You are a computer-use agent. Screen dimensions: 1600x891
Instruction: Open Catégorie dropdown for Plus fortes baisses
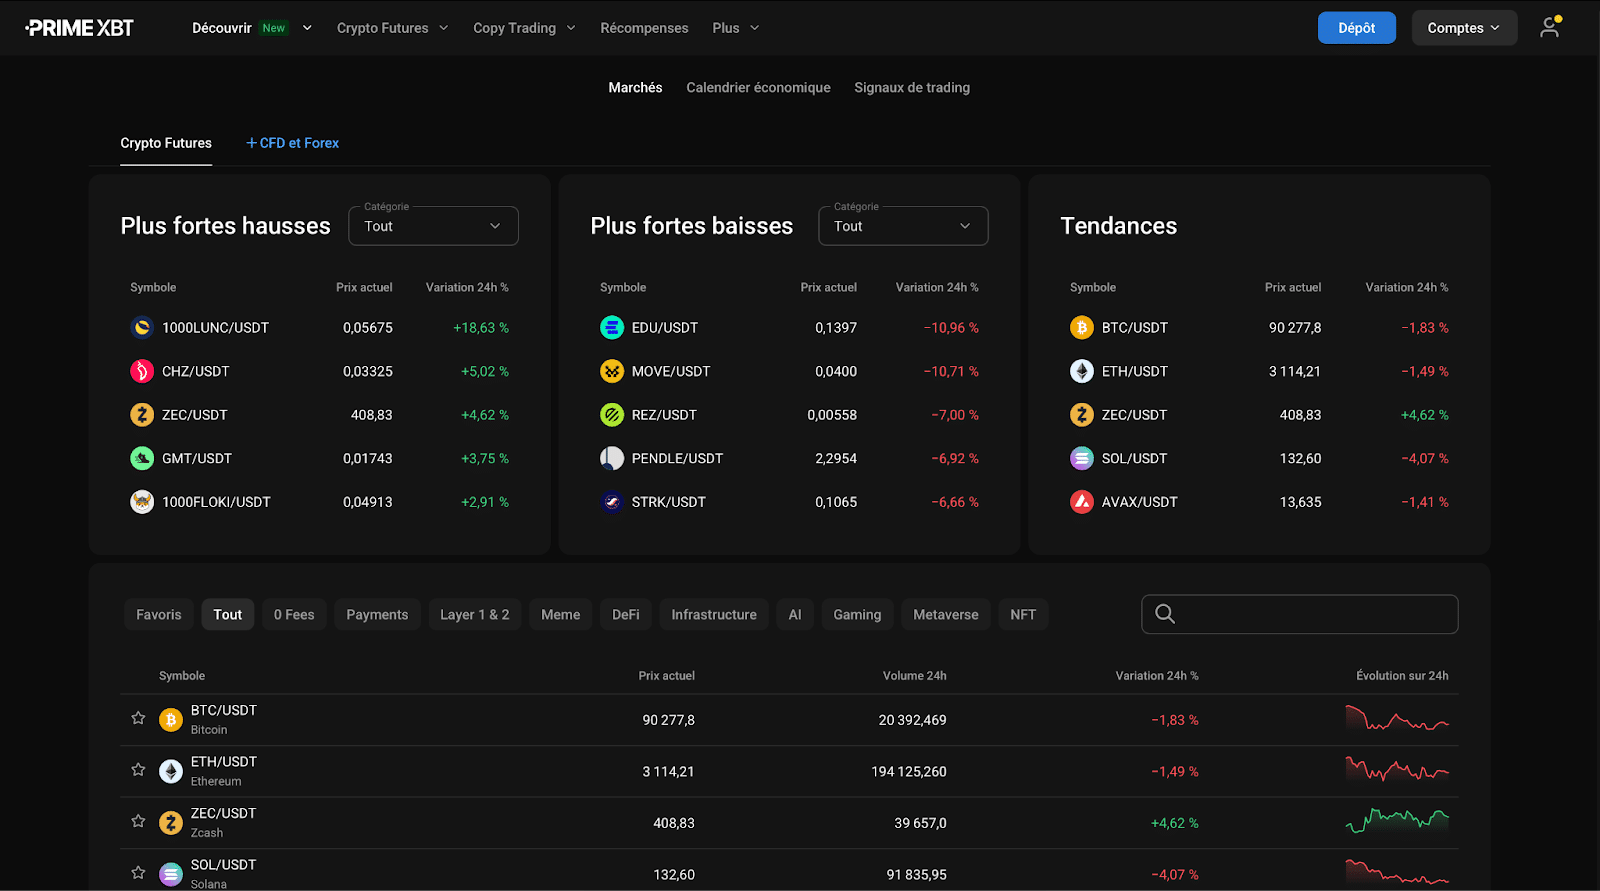(x=903, y=226)
